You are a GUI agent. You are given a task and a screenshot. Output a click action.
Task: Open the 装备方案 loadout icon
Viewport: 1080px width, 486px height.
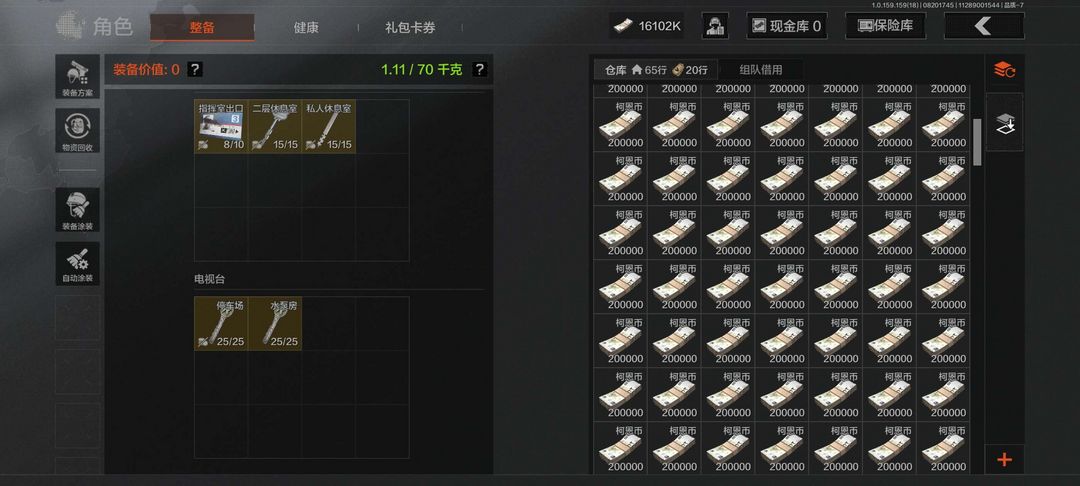[77, 76]
